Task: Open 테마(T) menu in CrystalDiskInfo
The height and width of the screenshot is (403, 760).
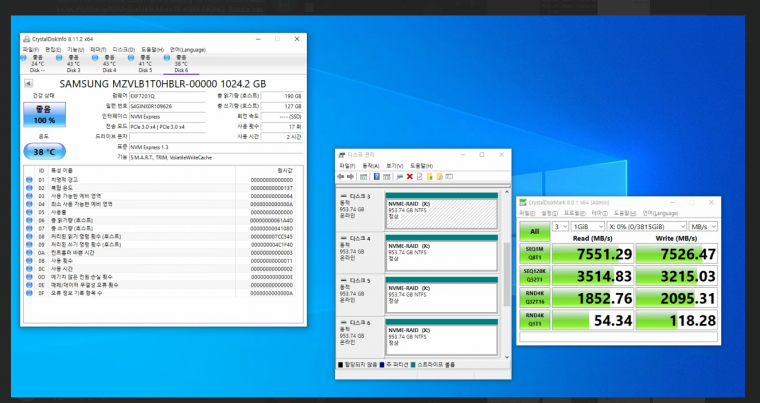Action: point(98,49)
